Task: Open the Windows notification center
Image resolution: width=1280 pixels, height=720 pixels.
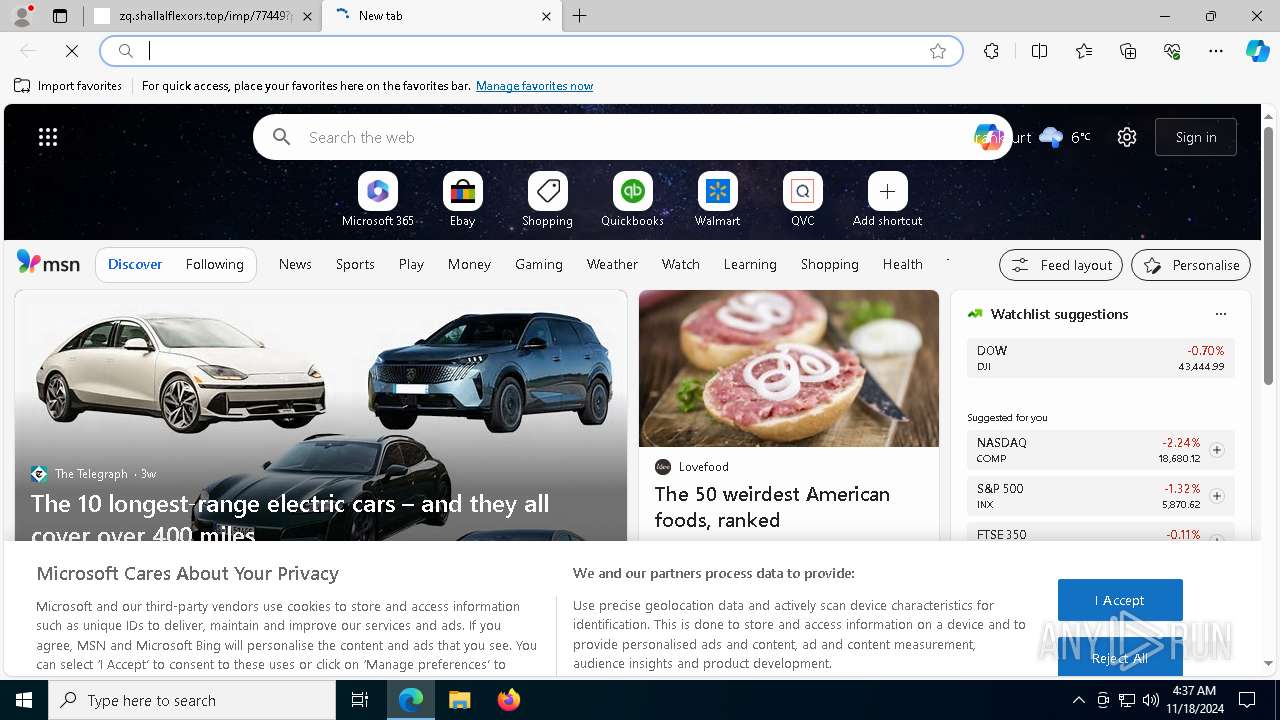Action: (x=1247, y=700)
